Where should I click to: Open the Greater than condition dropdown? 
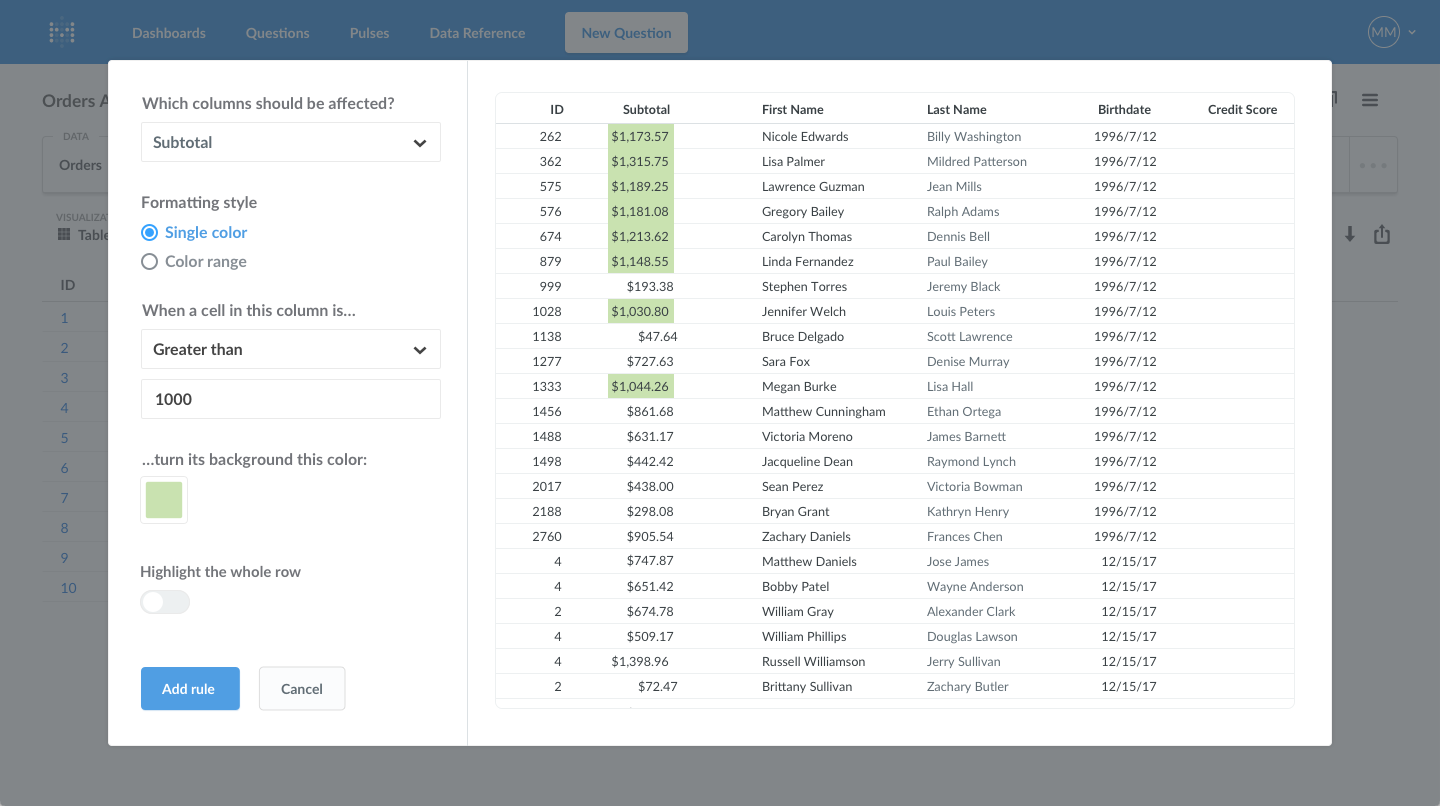tap(290, 349)
